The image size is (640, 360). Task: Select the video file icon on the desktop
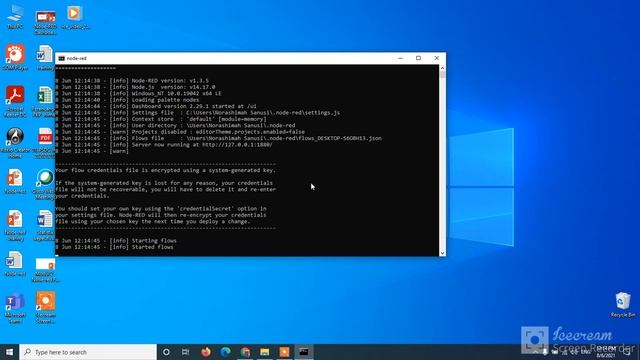click(x=75, y=17)
